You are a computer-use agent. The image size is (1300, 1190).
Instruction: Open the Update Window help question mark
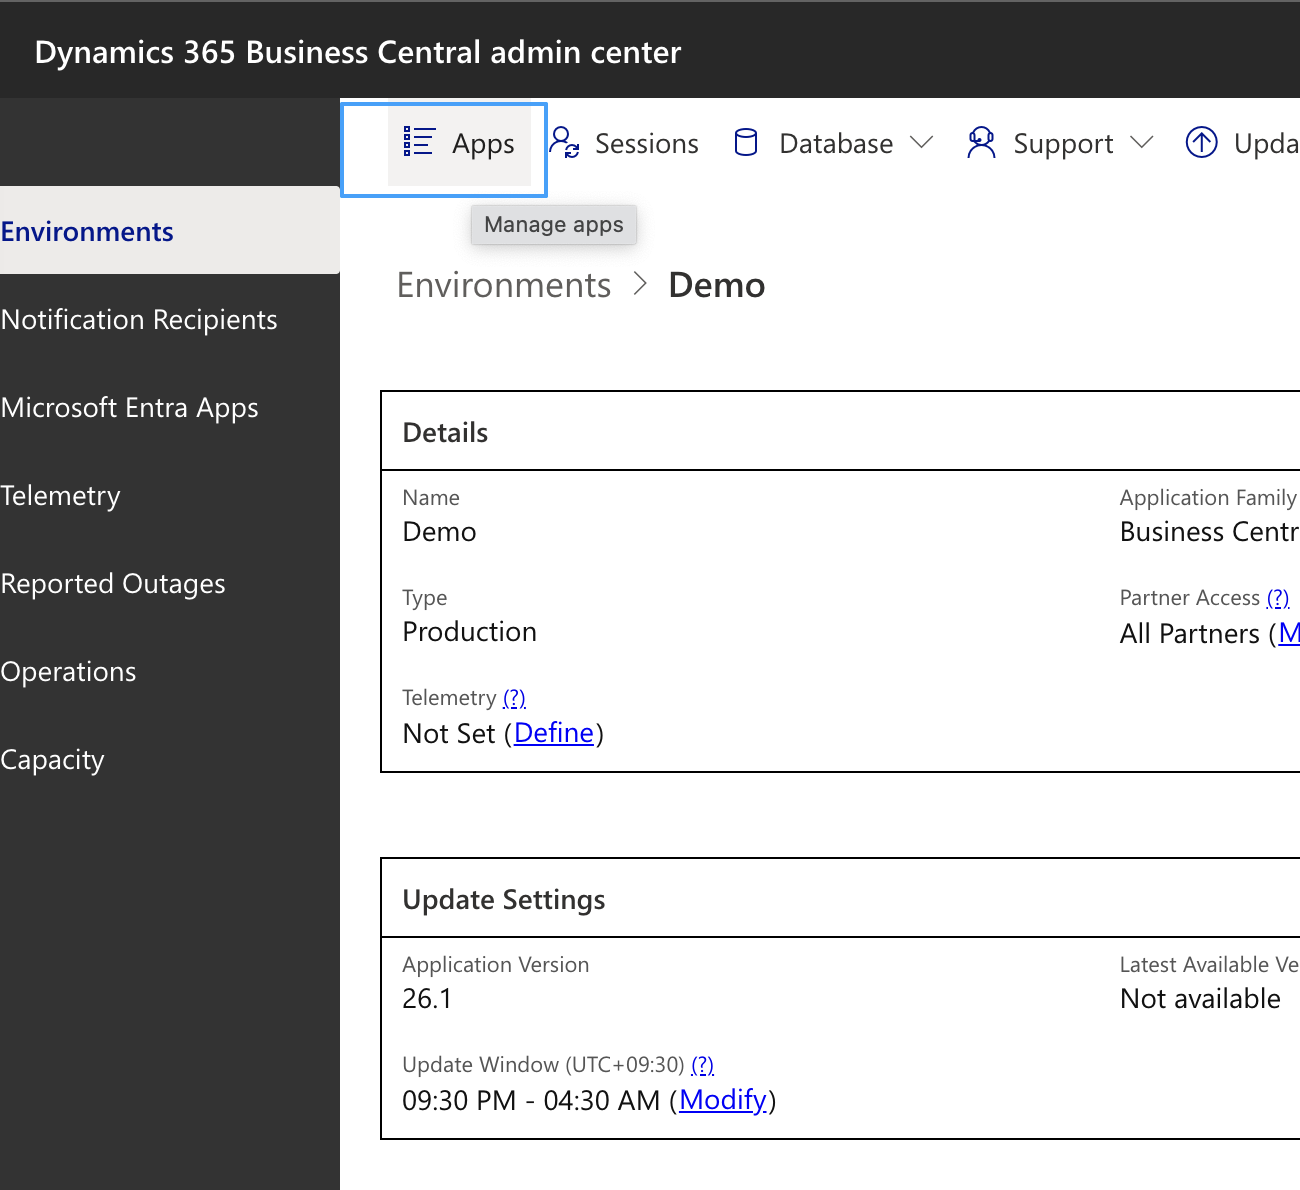(703, 1065)
